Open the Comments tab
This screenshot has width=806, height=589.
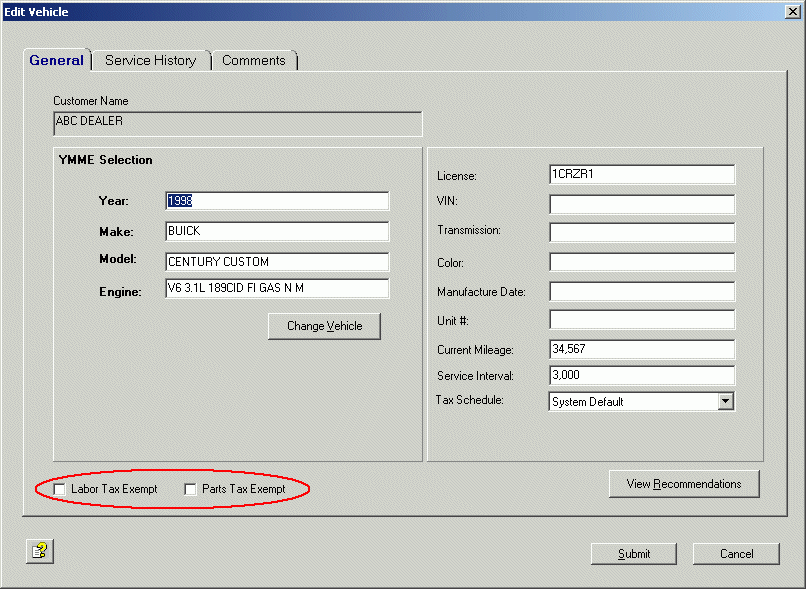253,61
